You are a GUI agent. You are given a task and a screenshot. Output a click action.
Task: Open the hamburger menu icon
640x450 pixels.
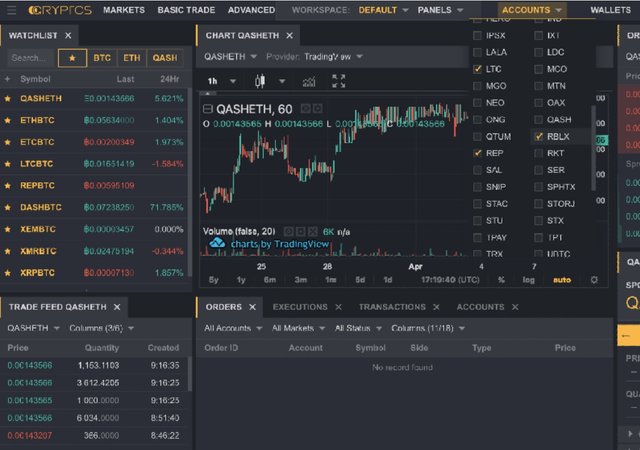[x=11, y=10]
